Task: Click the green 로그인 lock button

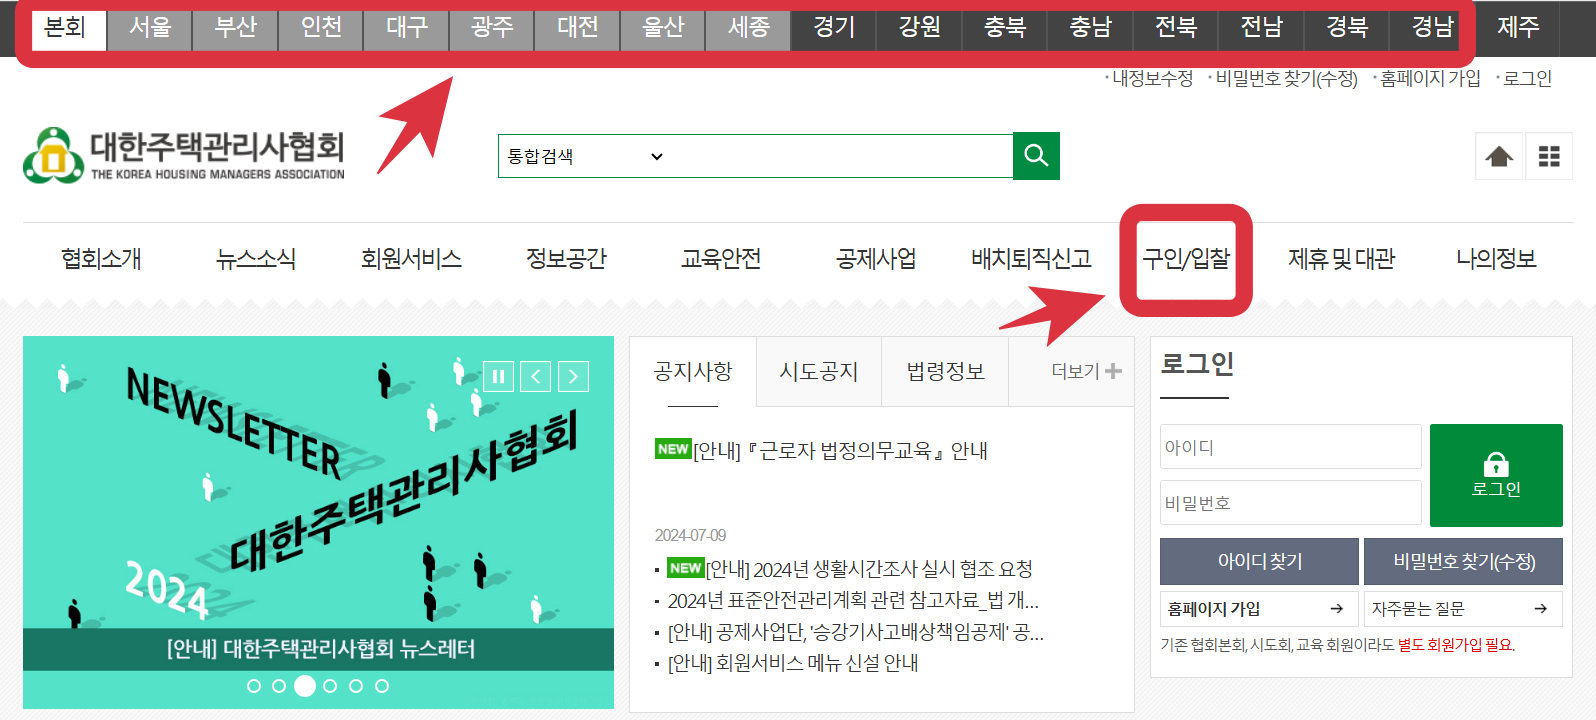Action: 1496,475
